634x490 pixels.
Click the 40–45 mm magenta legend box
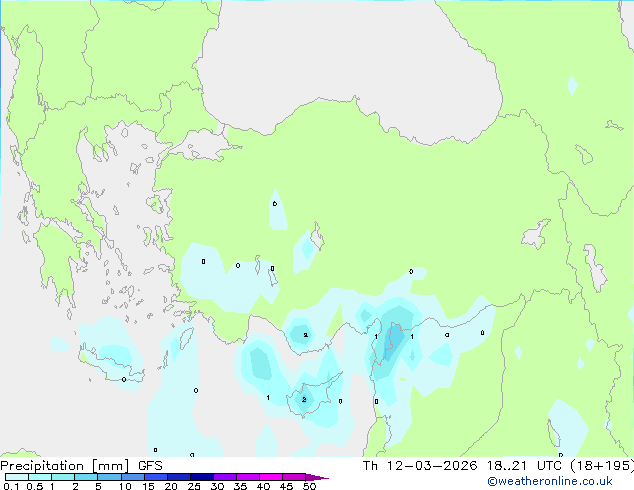pos(271,477)
